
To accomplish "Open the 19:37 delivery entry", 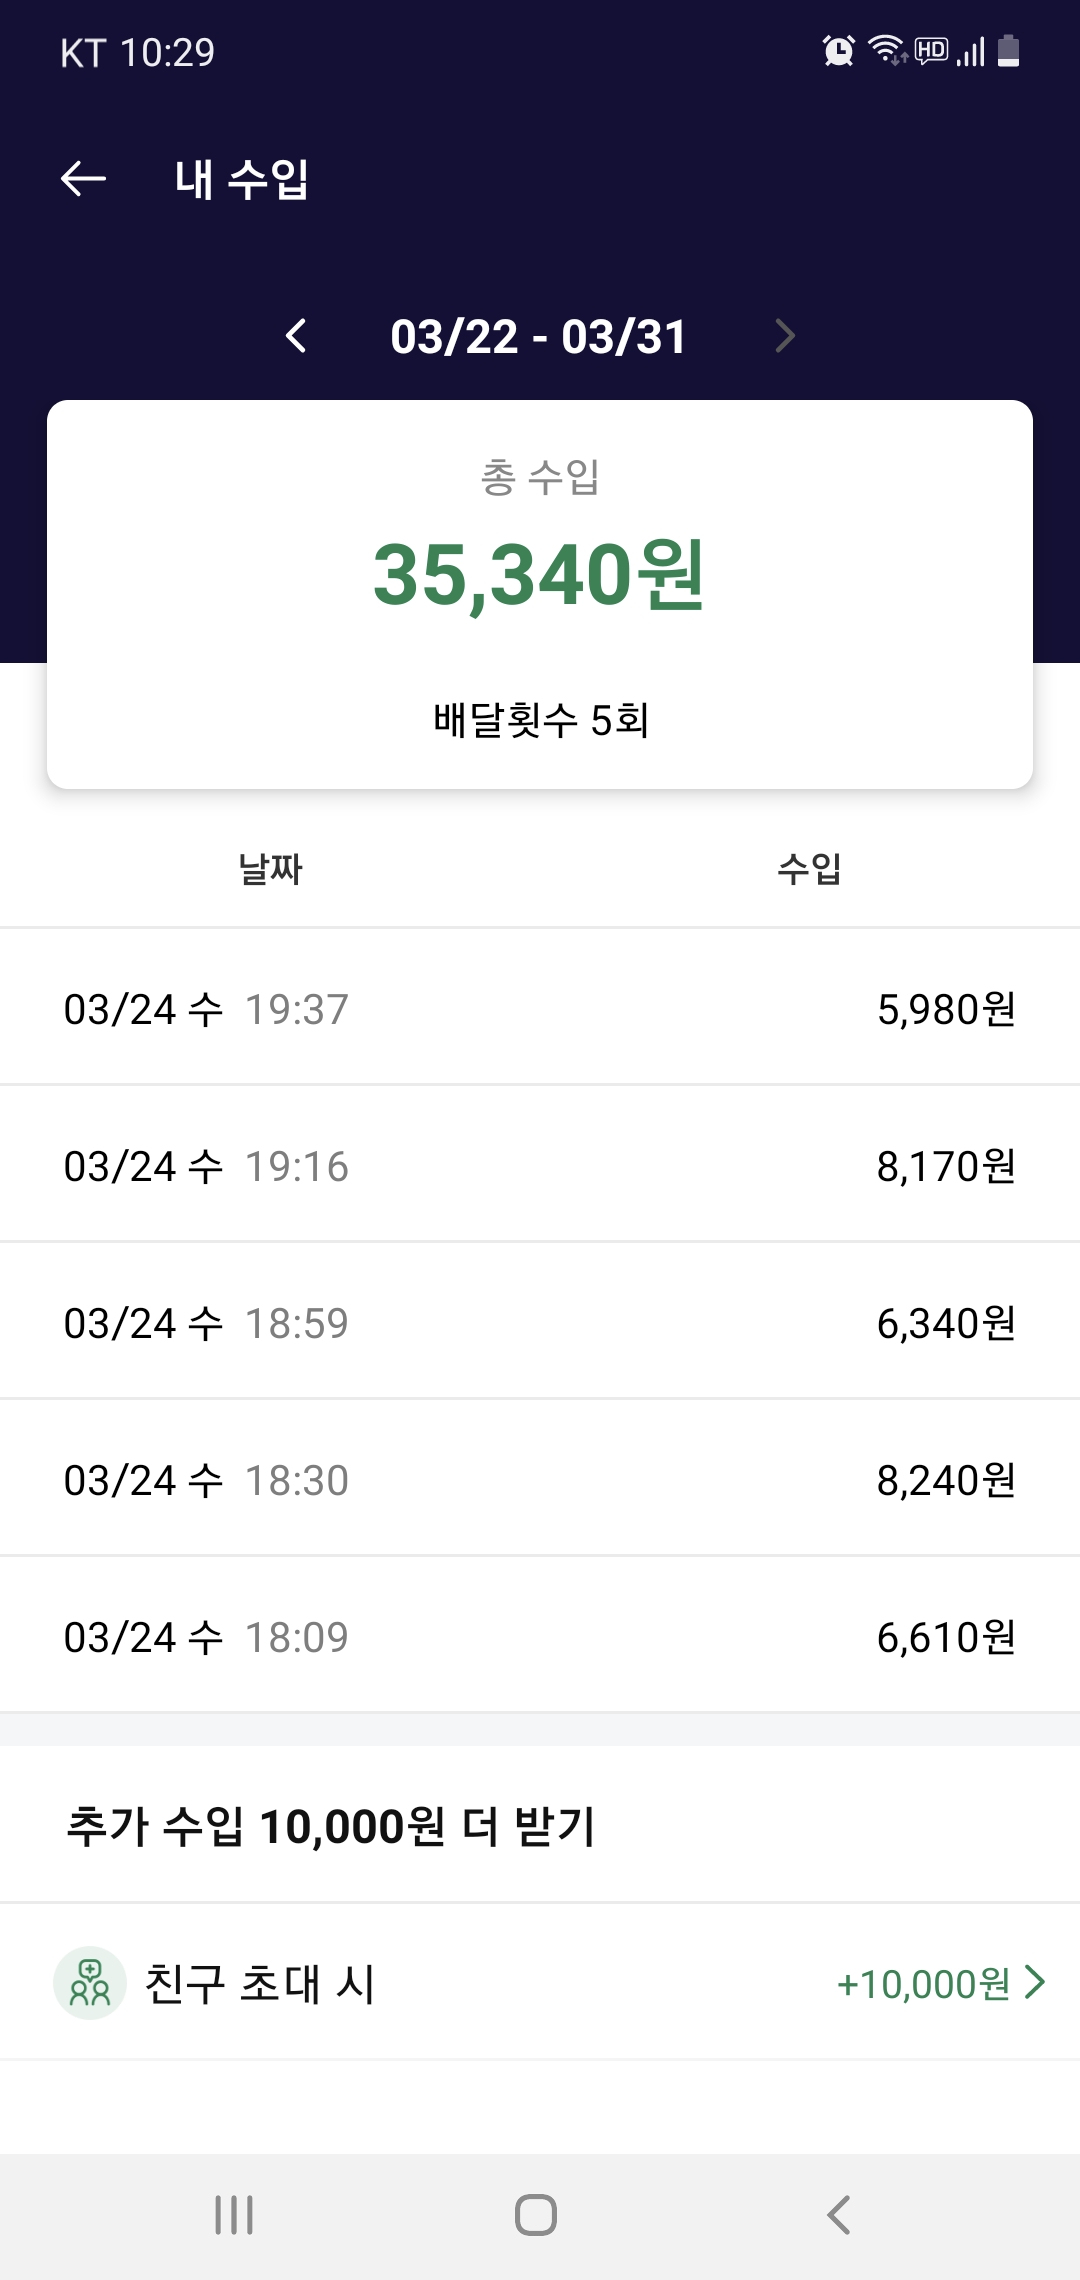I will pyautogui.click(x=540, y=1009).
